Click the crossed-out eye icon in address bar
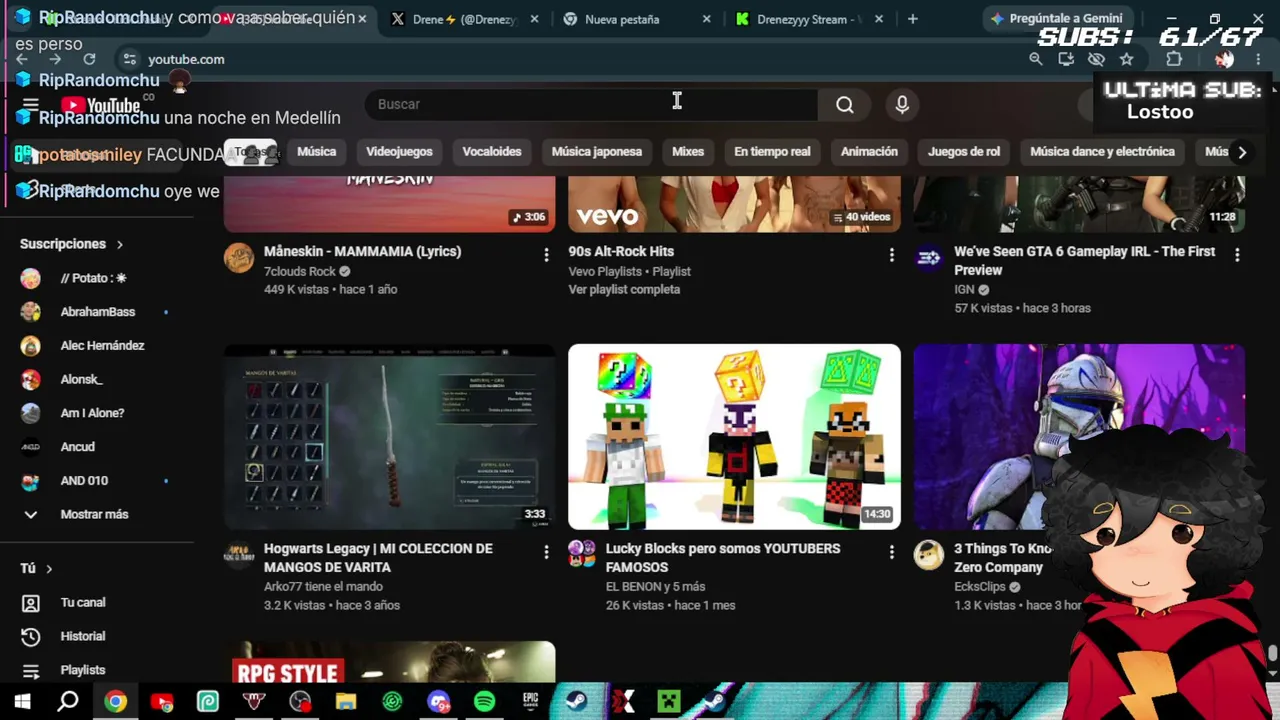This screenshot has height=720, width=1280. pyautogui.click(x=1096, y=59)
